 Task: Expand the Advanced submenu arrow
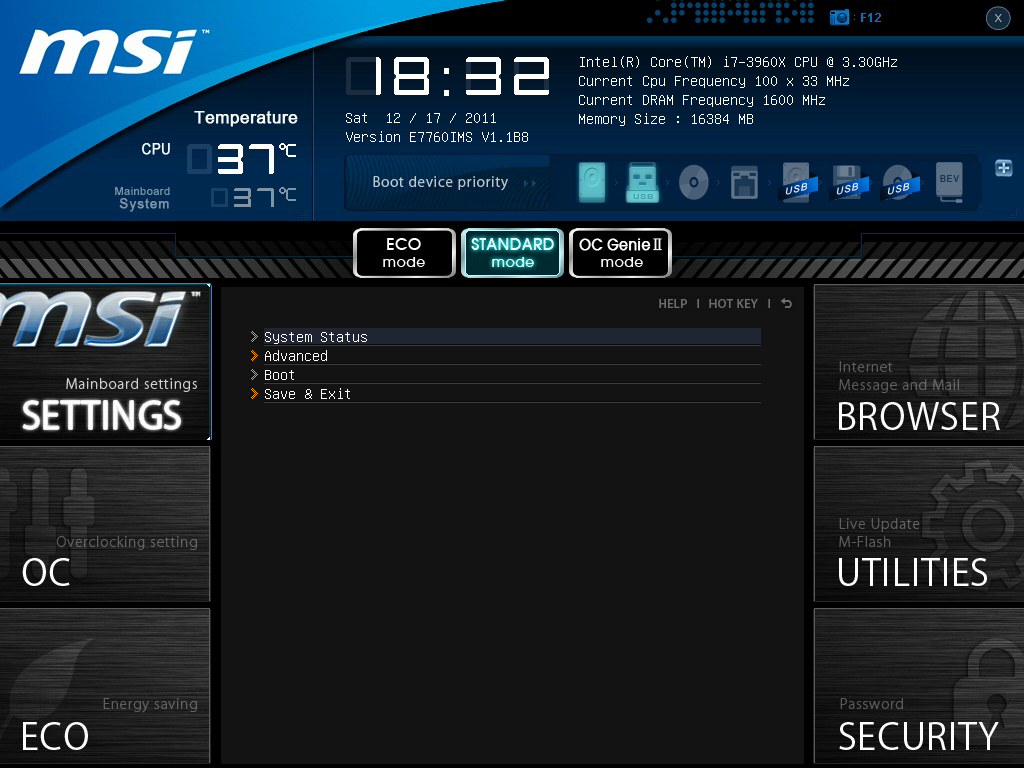[254, 355]
